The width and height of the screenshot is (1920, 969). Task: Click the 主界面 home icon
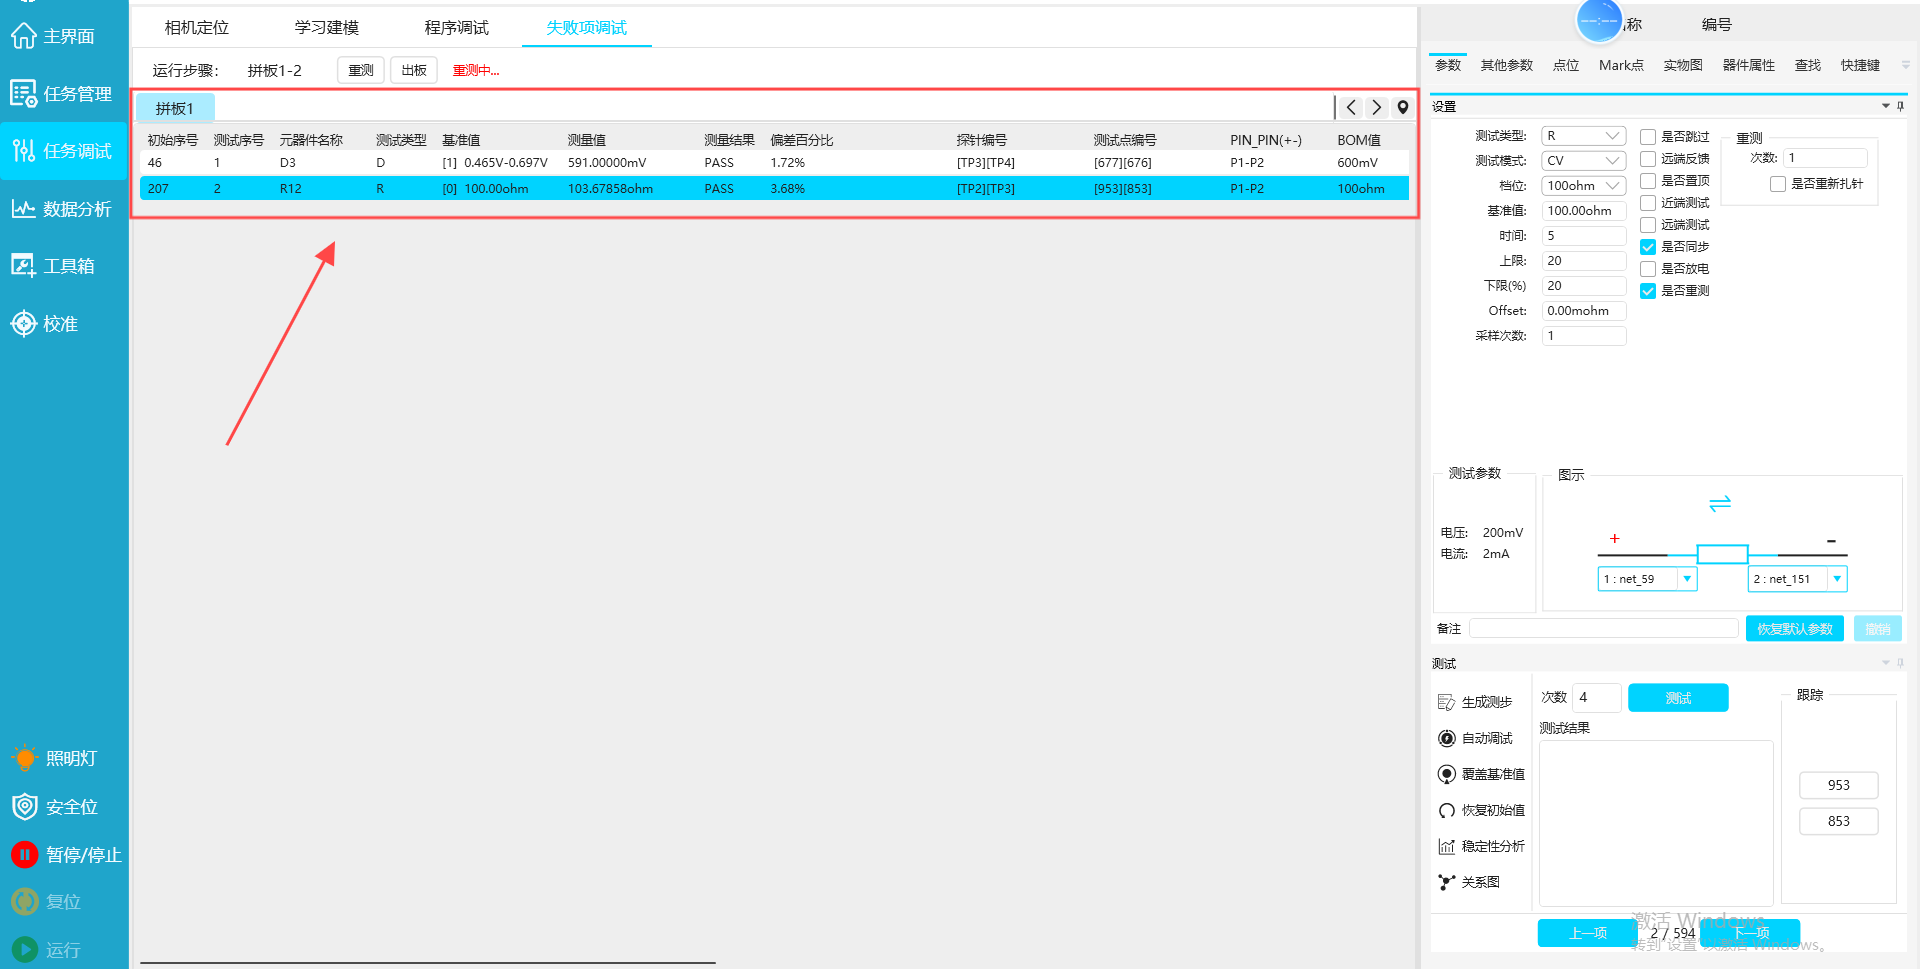click(x=24, y=36)
